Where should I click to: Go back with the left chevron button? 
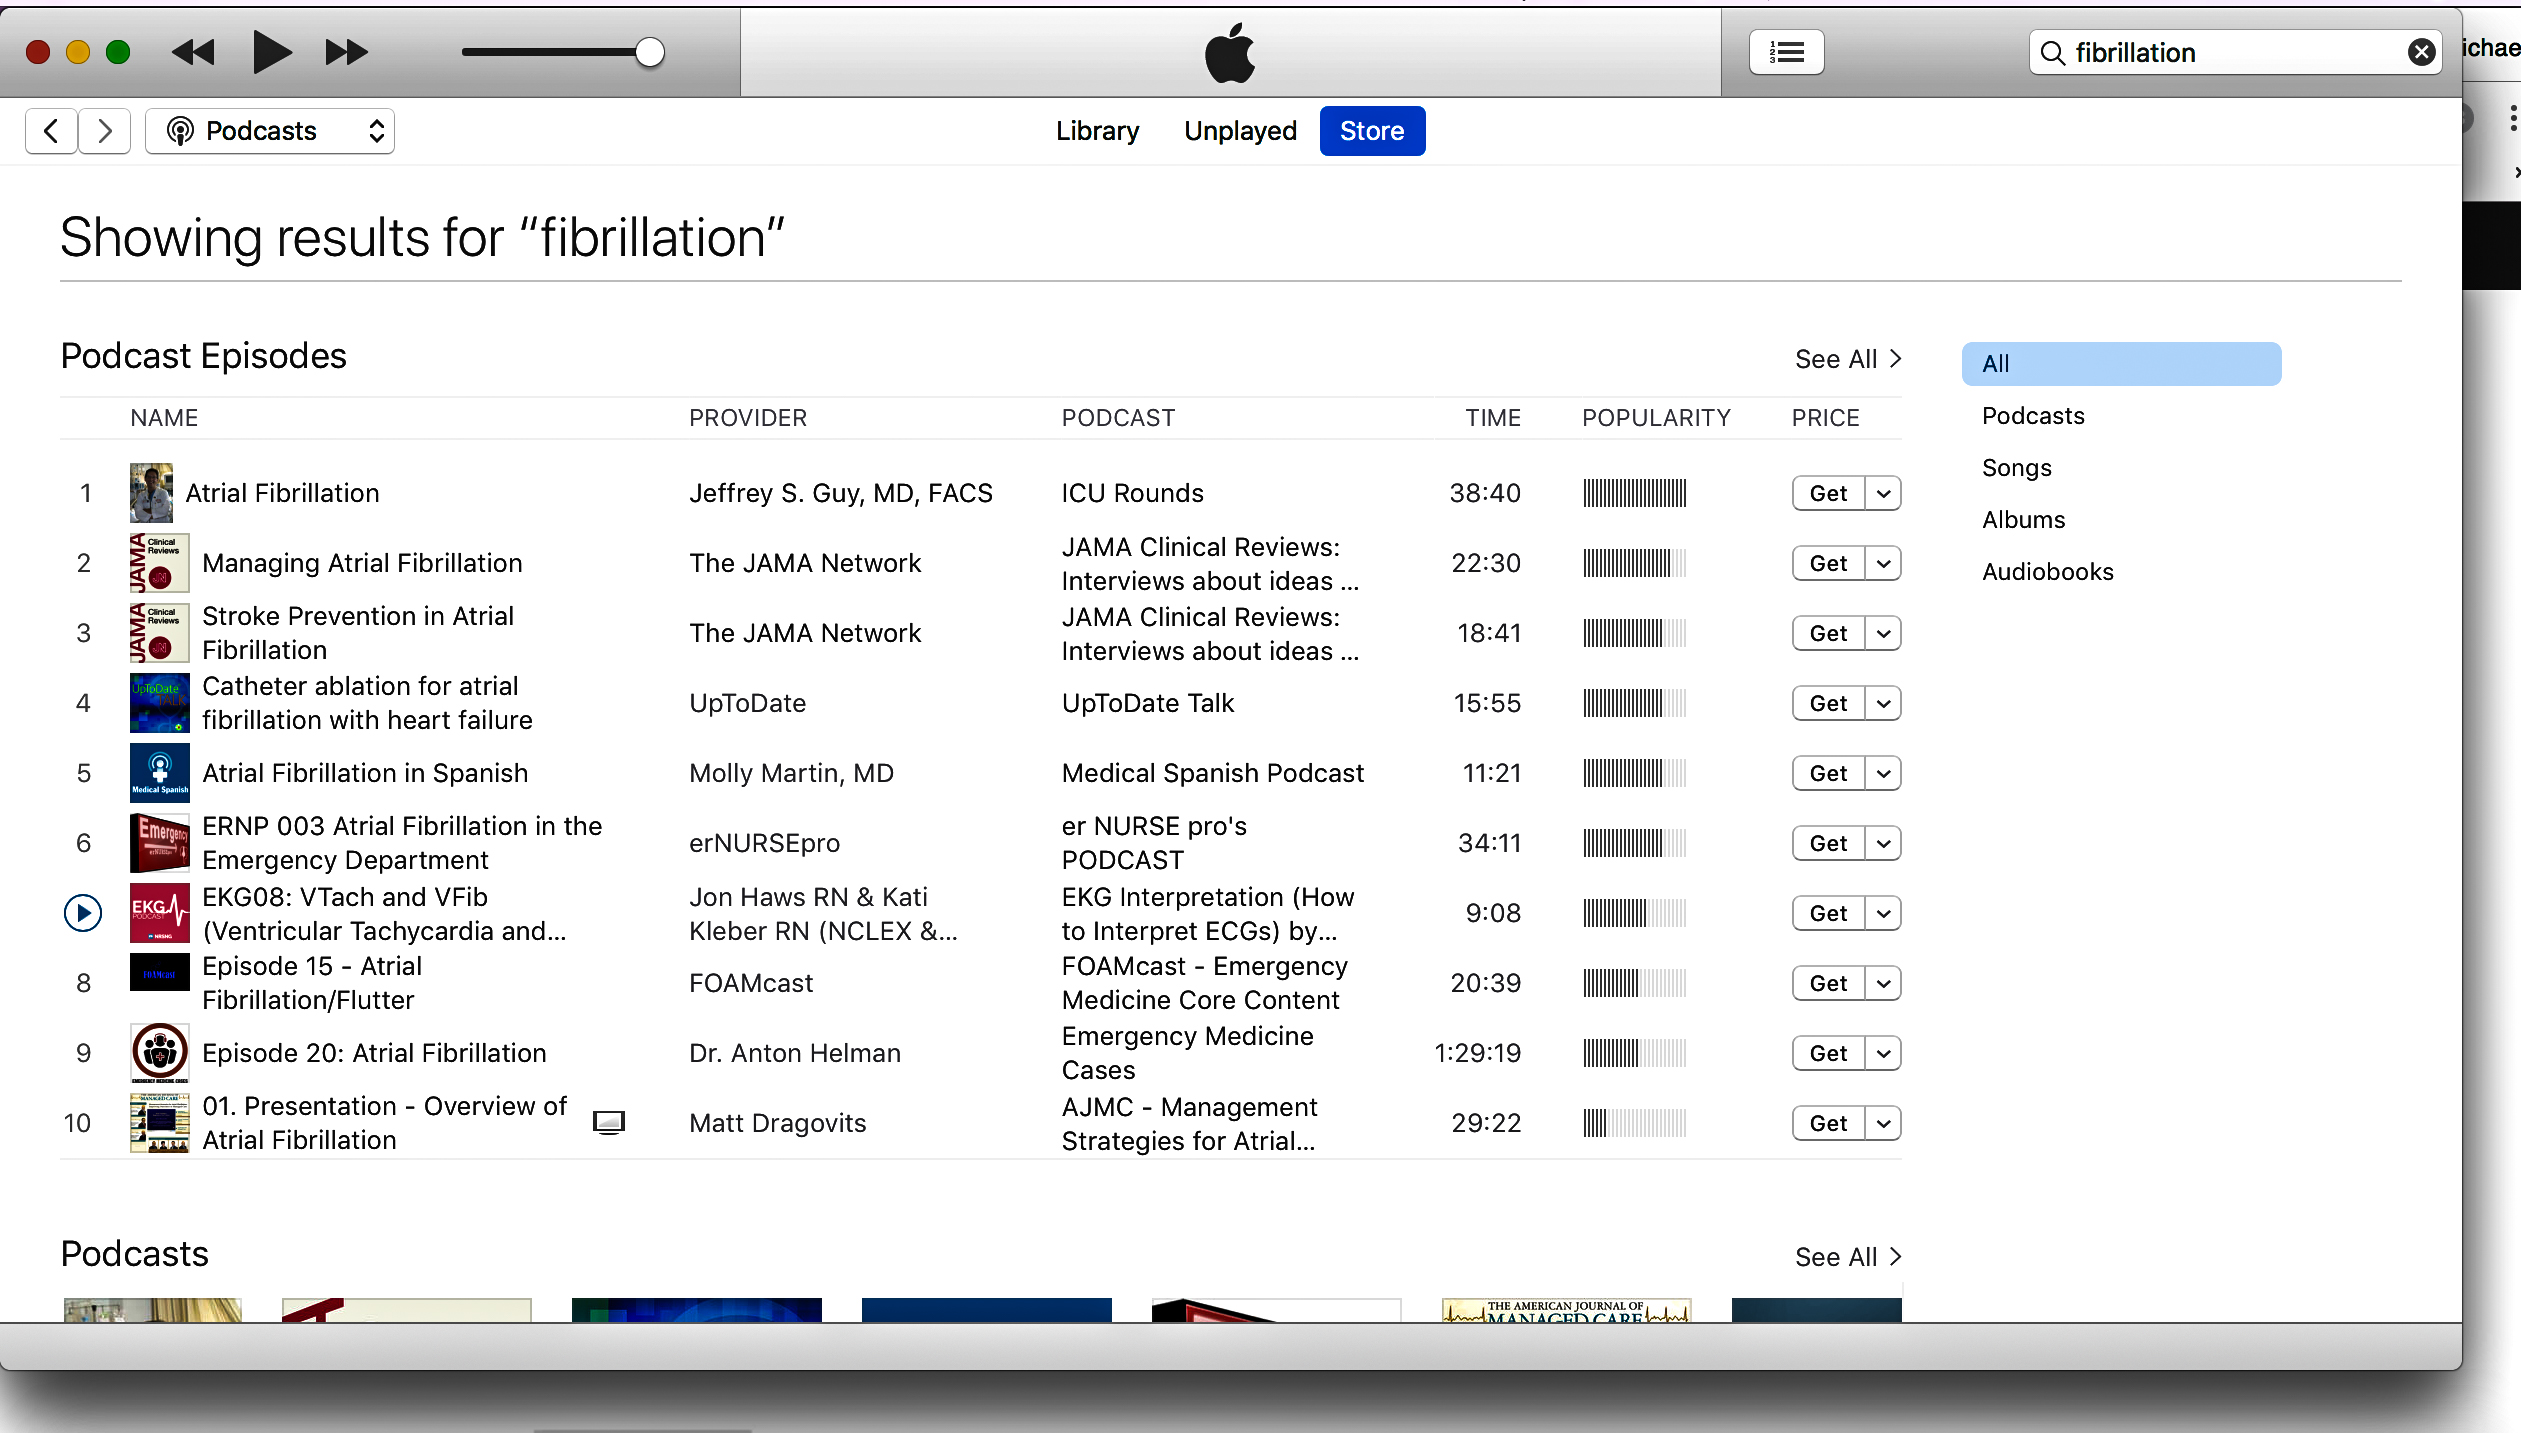(51, 131)
